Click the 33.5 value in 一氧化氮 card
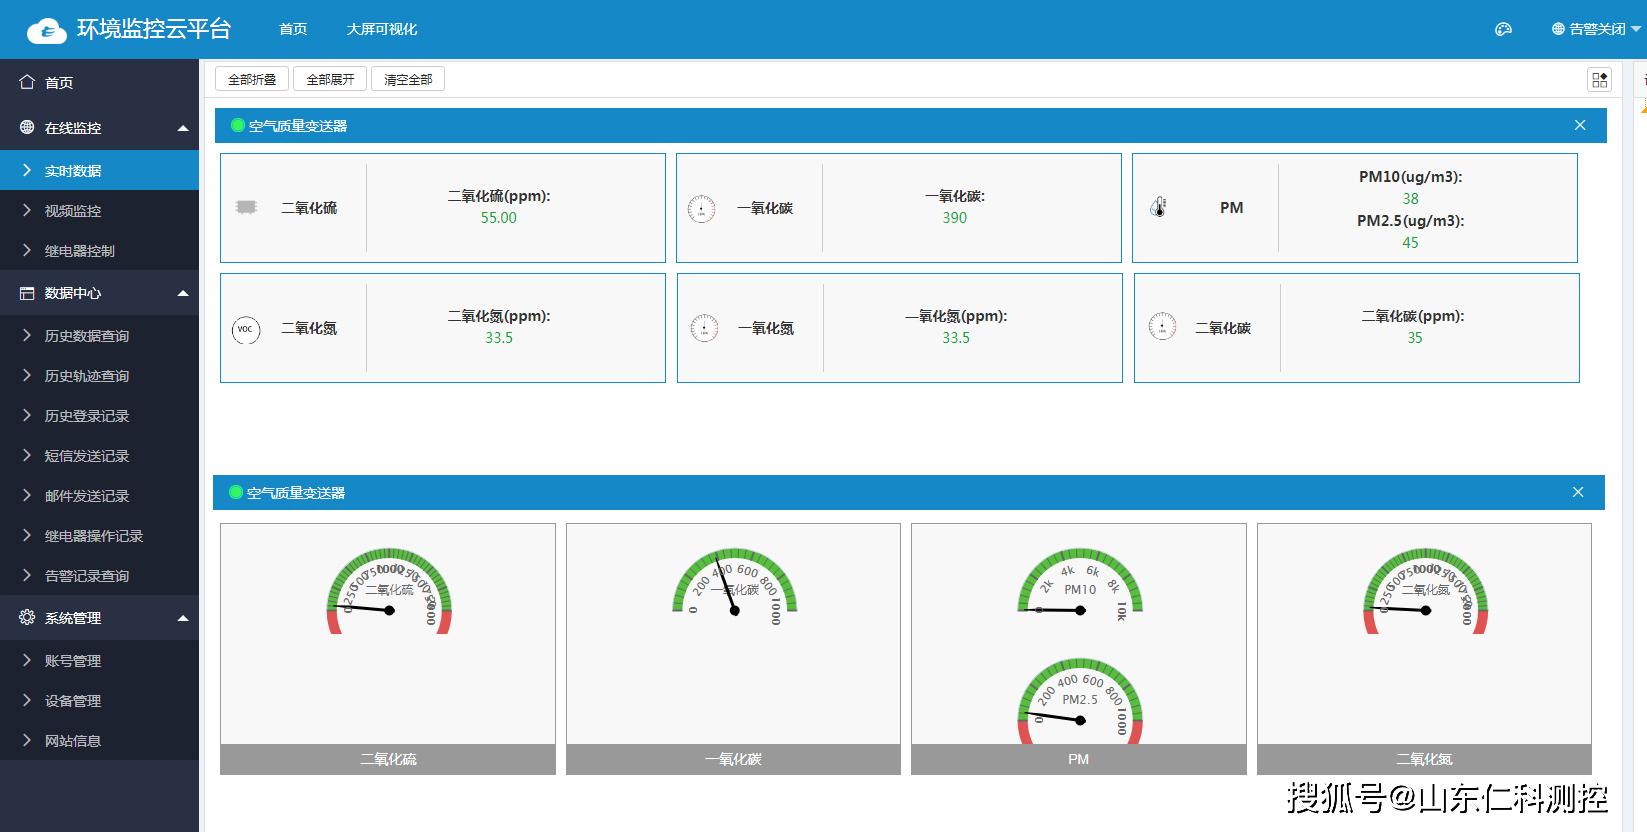Image resolution: width=1647 pixels, height=832 pixels. (956, 337)
